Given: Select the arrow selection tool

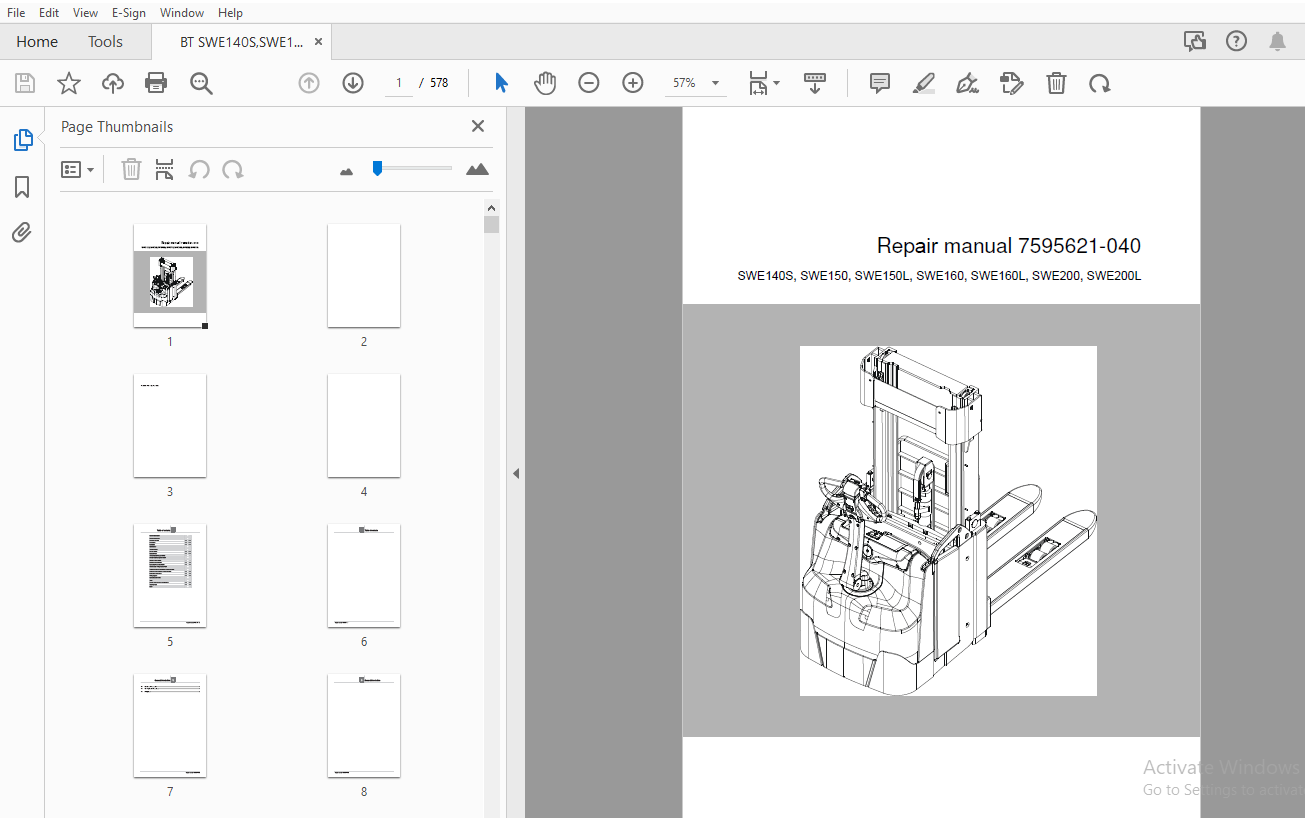Looking at the screenshot, I should [501, 83].
